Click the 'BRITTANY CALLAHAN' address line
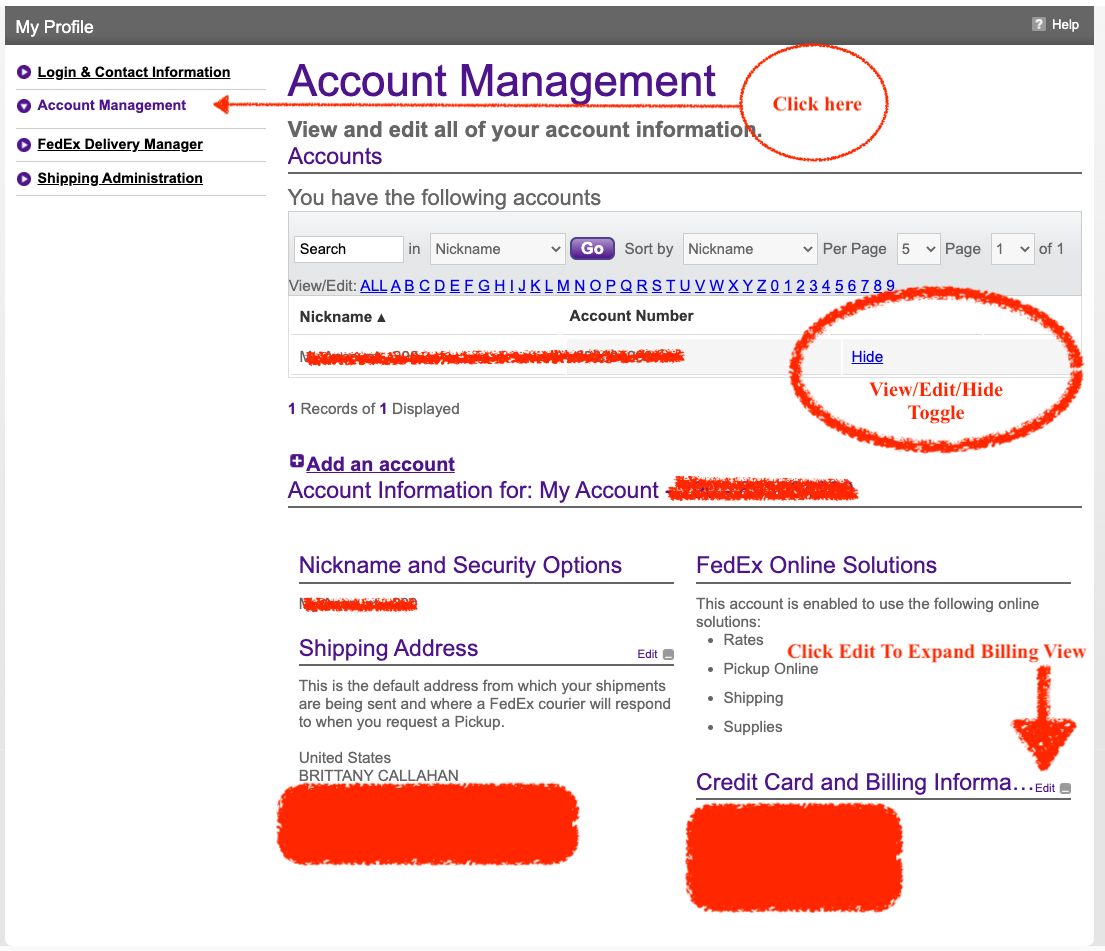Screen dimensions: 1105x951 click(x=378, y=775)
